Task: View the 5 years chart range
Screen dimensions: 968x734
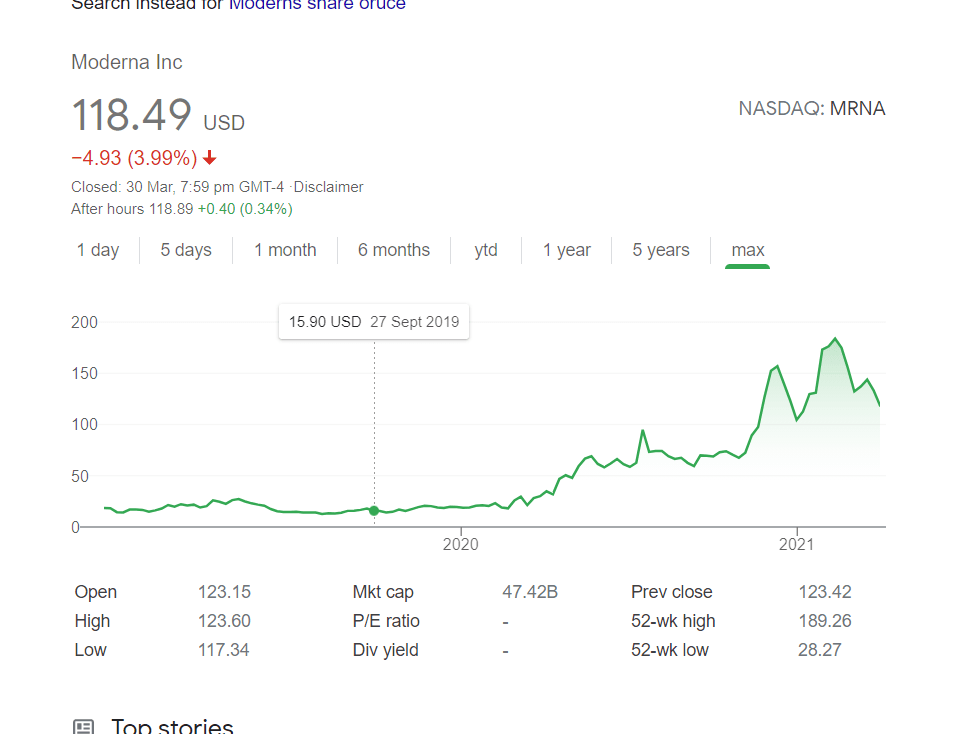Action: (661, 250)
